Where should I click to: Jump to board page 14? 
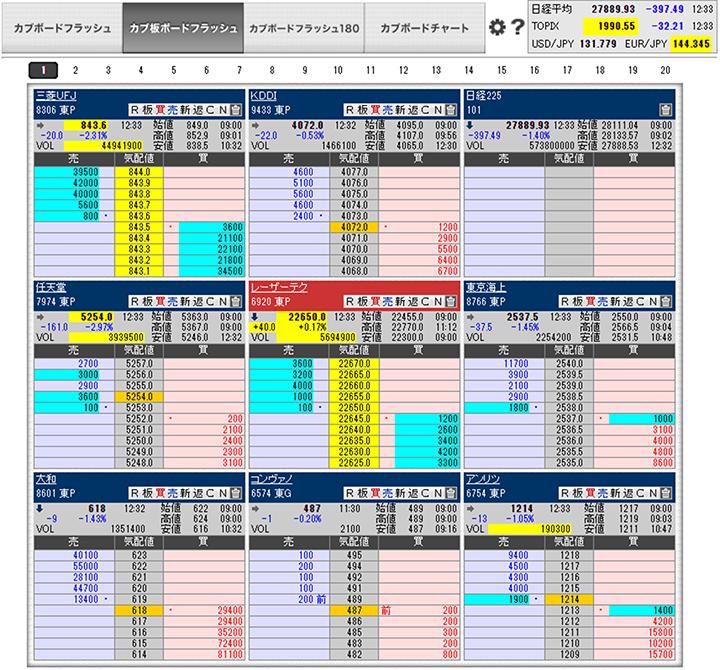469,70
